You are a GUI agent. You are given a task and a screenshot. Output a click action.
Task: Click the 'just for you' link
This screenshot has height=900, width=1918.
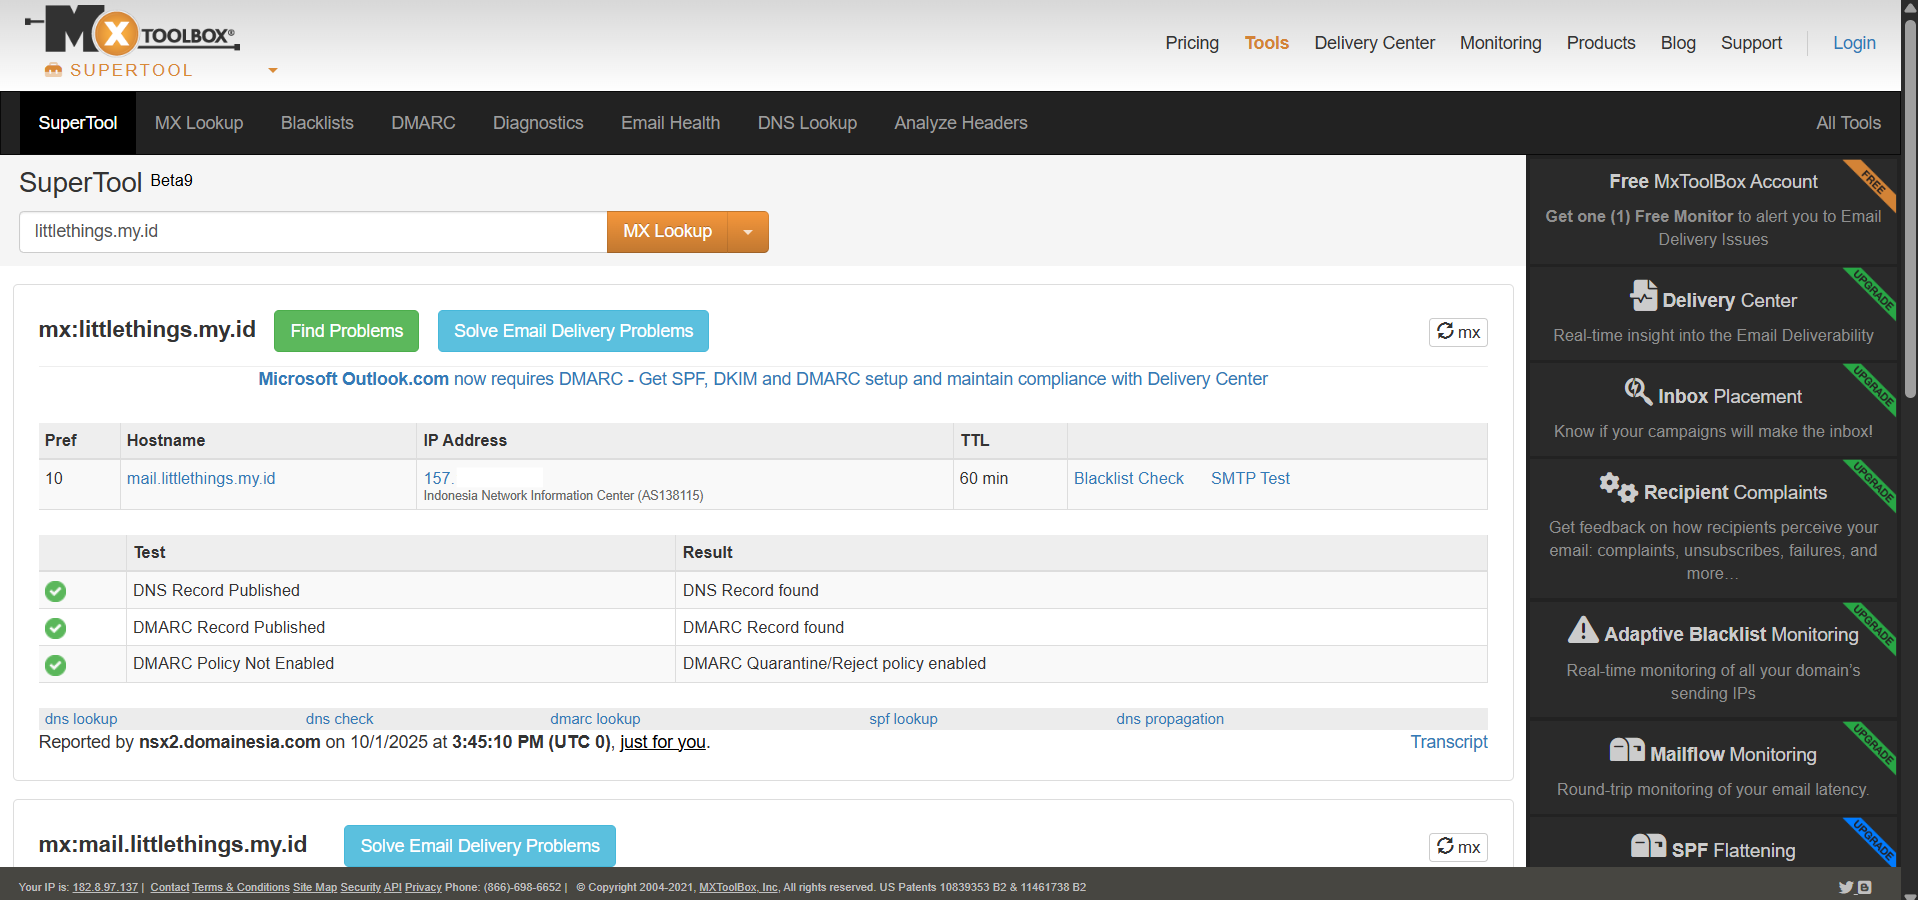[x=663, y=742]
